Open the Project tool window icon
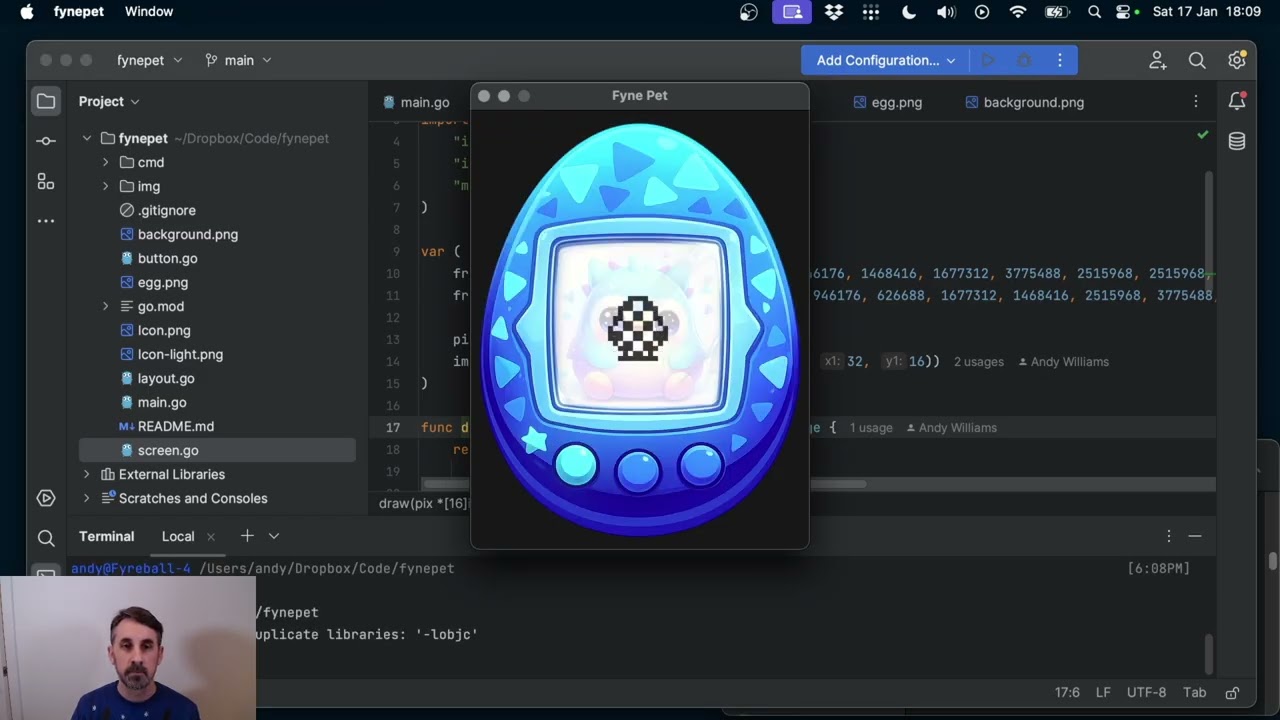The height and width of the screenshot is (720, 1280). (46, 101)
